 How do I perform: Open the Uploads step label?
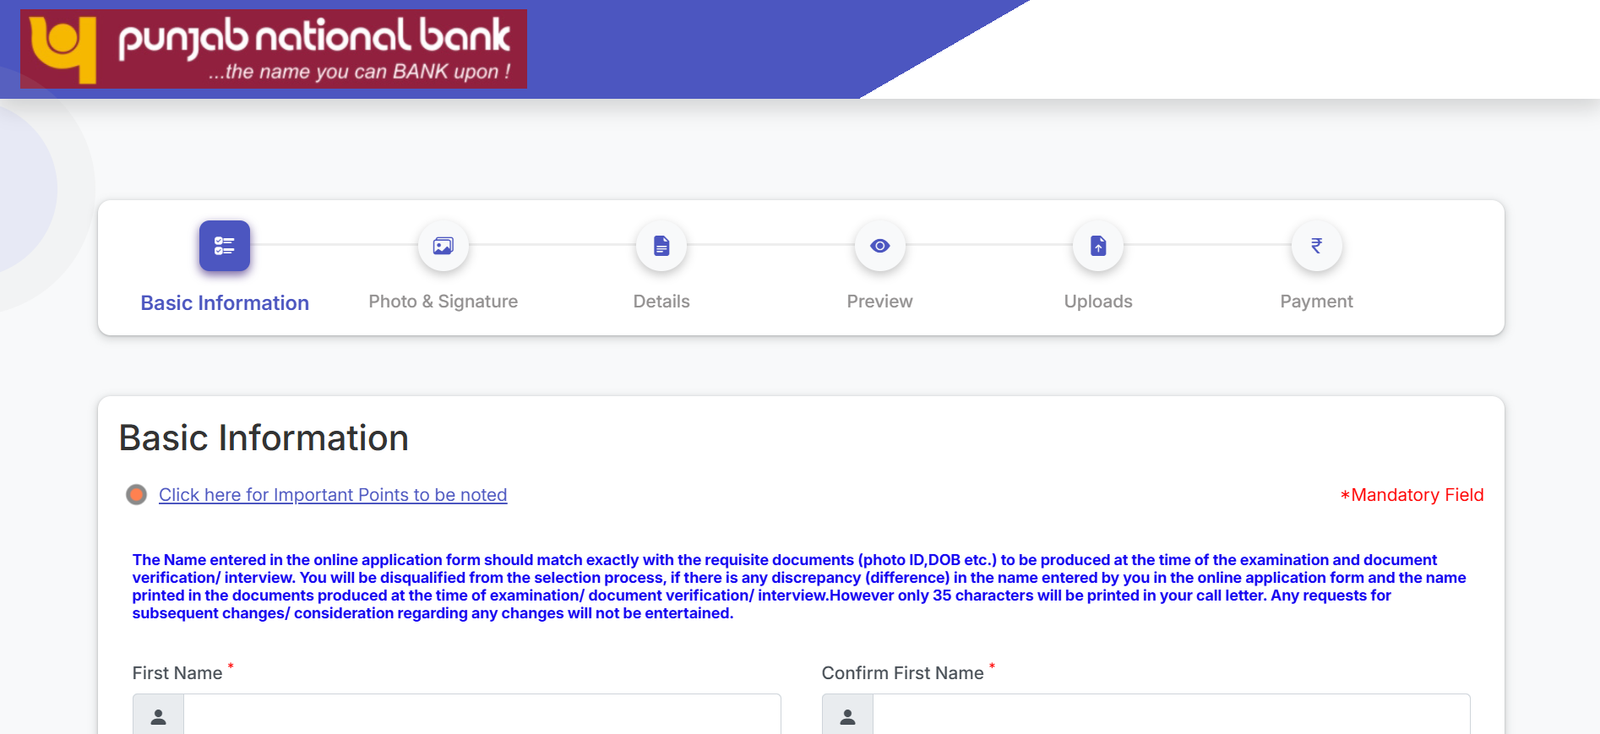1098,302
